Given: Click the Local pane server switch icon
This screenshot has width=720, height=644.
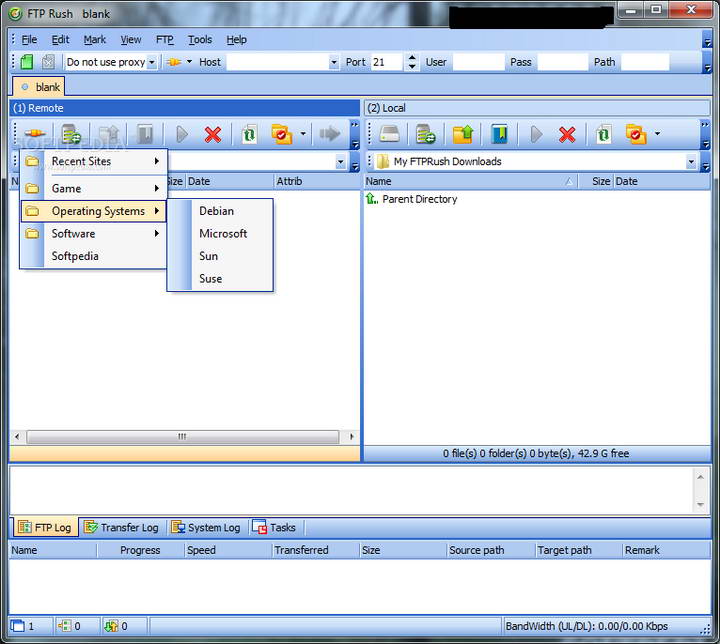Looking at the screenshot, I should (x=425, y=134).
